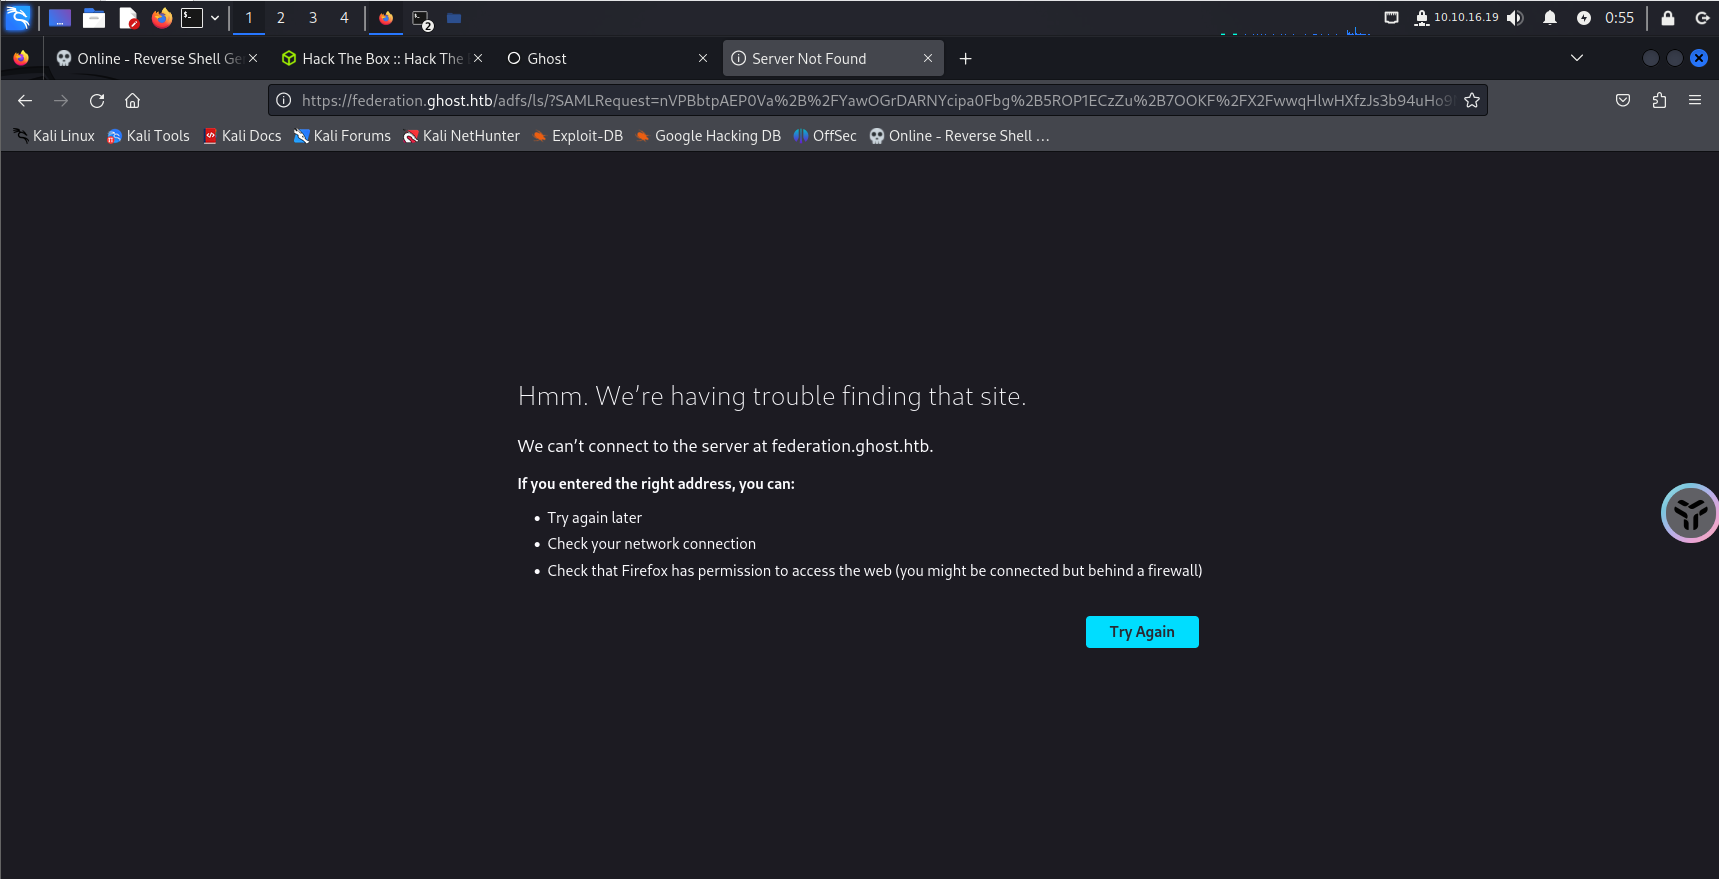This screenshot has width=1719, height=879.
Task: Lock the screen using padlock icon
Action: 1668,18
